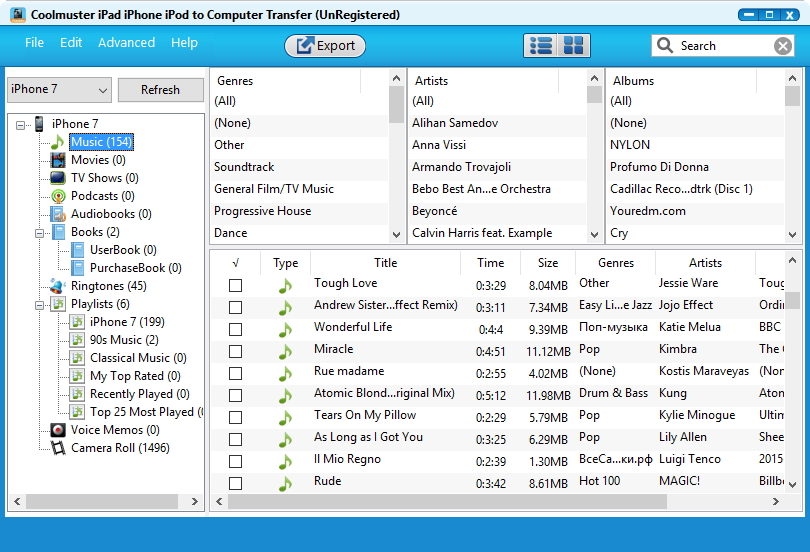Image resolution: width=810 pixels, height=552 pixels.
Task: Check the box for Tough Love
Action: [x=235, y=285]
